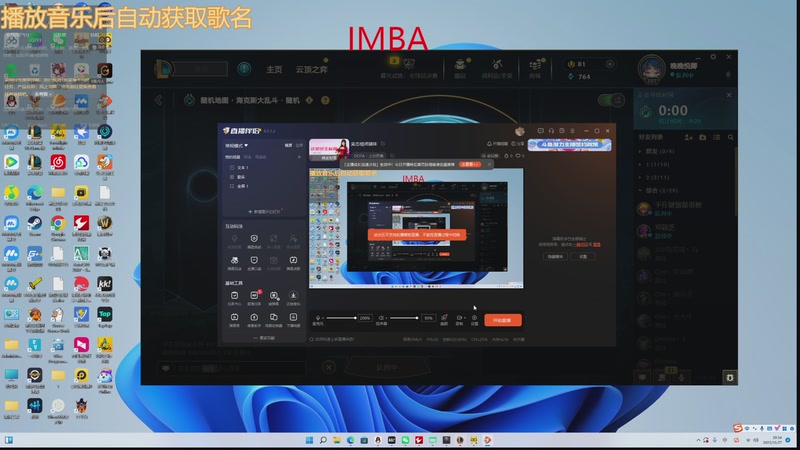Open 主页 tab in the League client
Screen dimensions: 800x450
274,69
